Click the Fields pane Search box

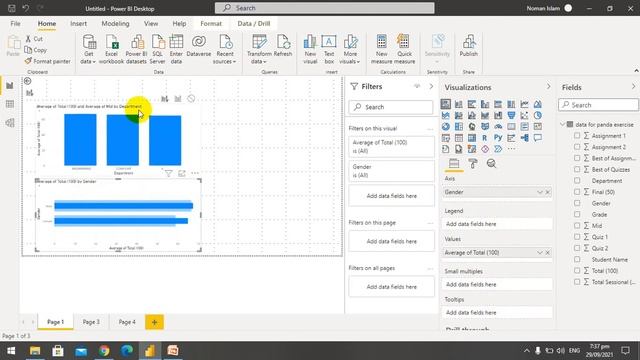tap(598, 105)
